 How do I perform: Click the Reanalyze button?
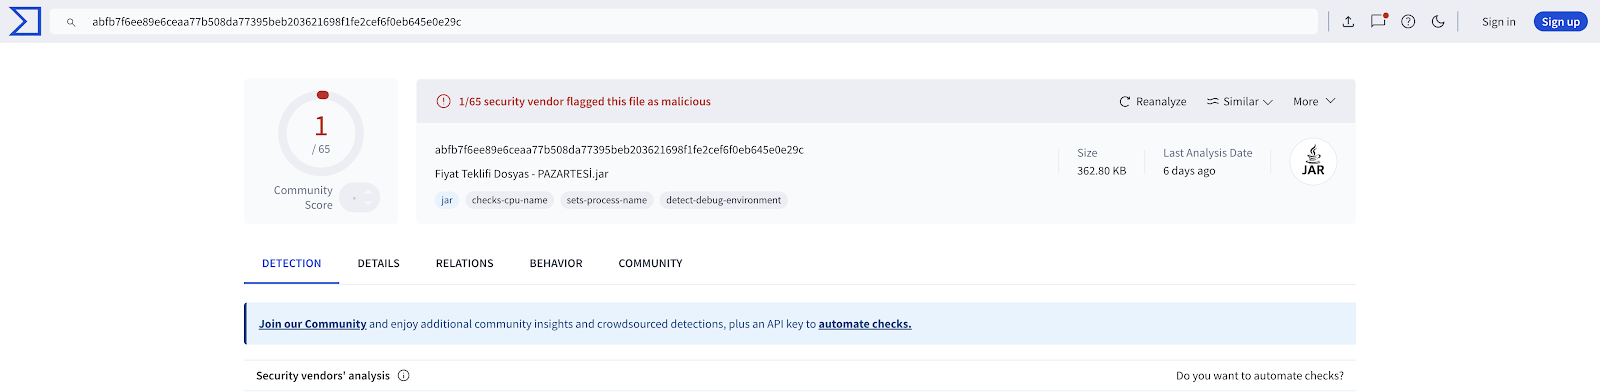point(1152,102)
